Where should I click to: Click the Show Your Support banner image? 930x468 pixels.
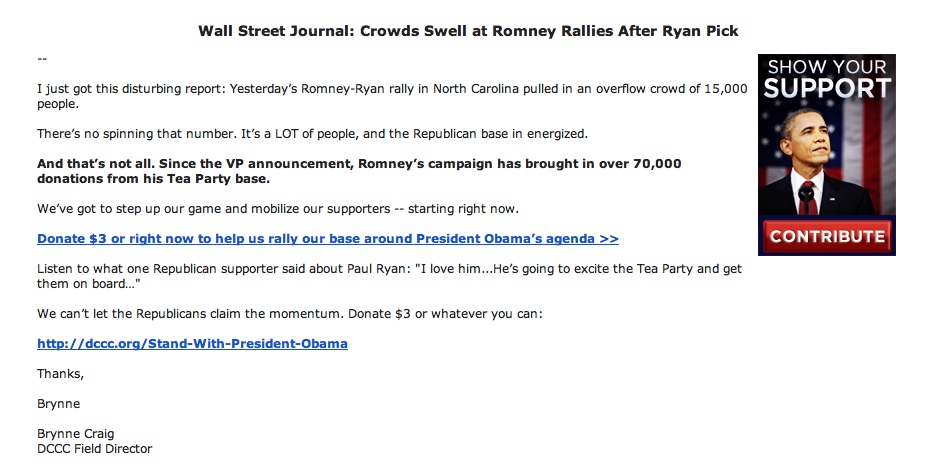(827, 155)
